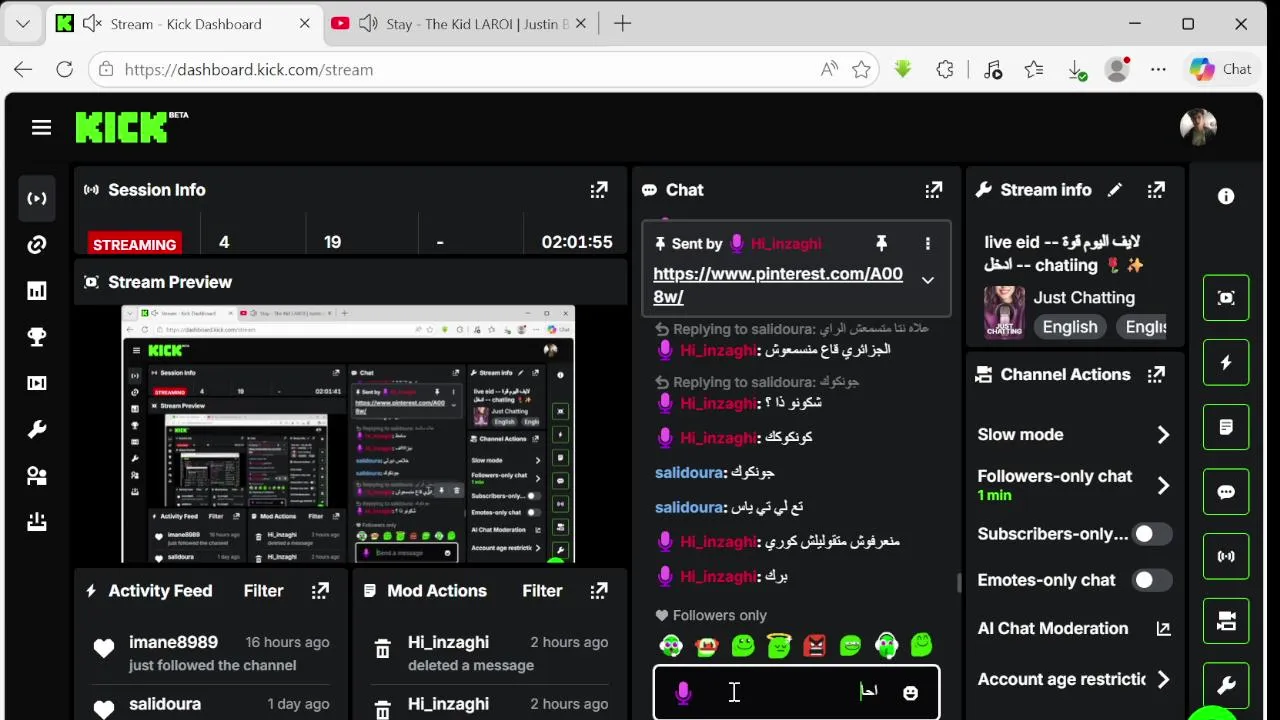This screenshot has width=1280, height=720.
Task: Open the emoji picker in chat input
Action: coord(910,692)
